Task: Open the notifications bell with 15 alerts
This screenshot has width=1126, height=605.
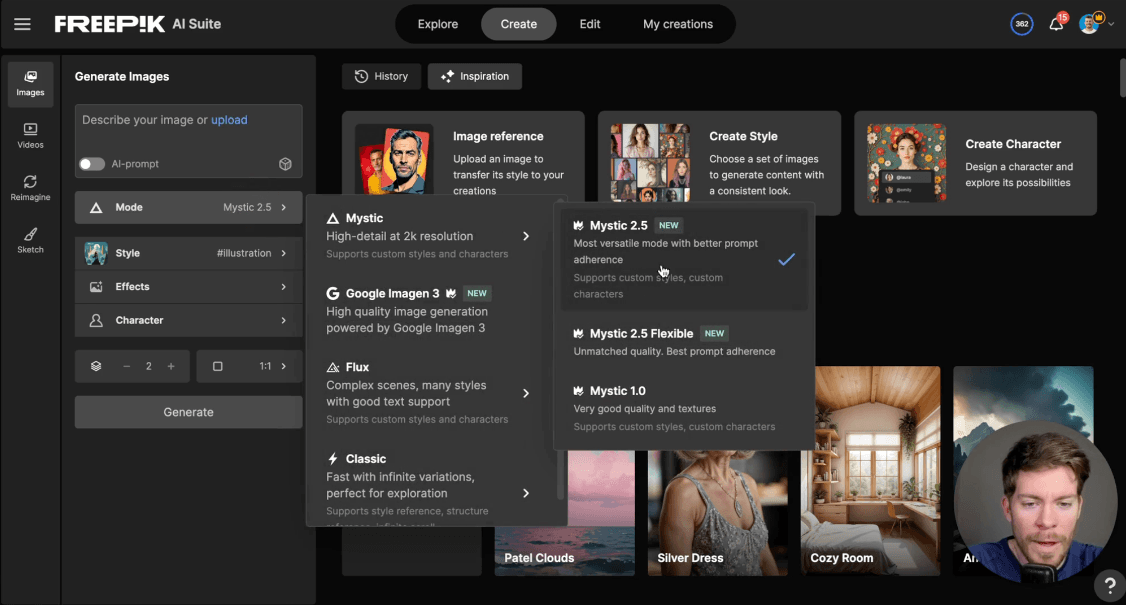Action: 1054,24
